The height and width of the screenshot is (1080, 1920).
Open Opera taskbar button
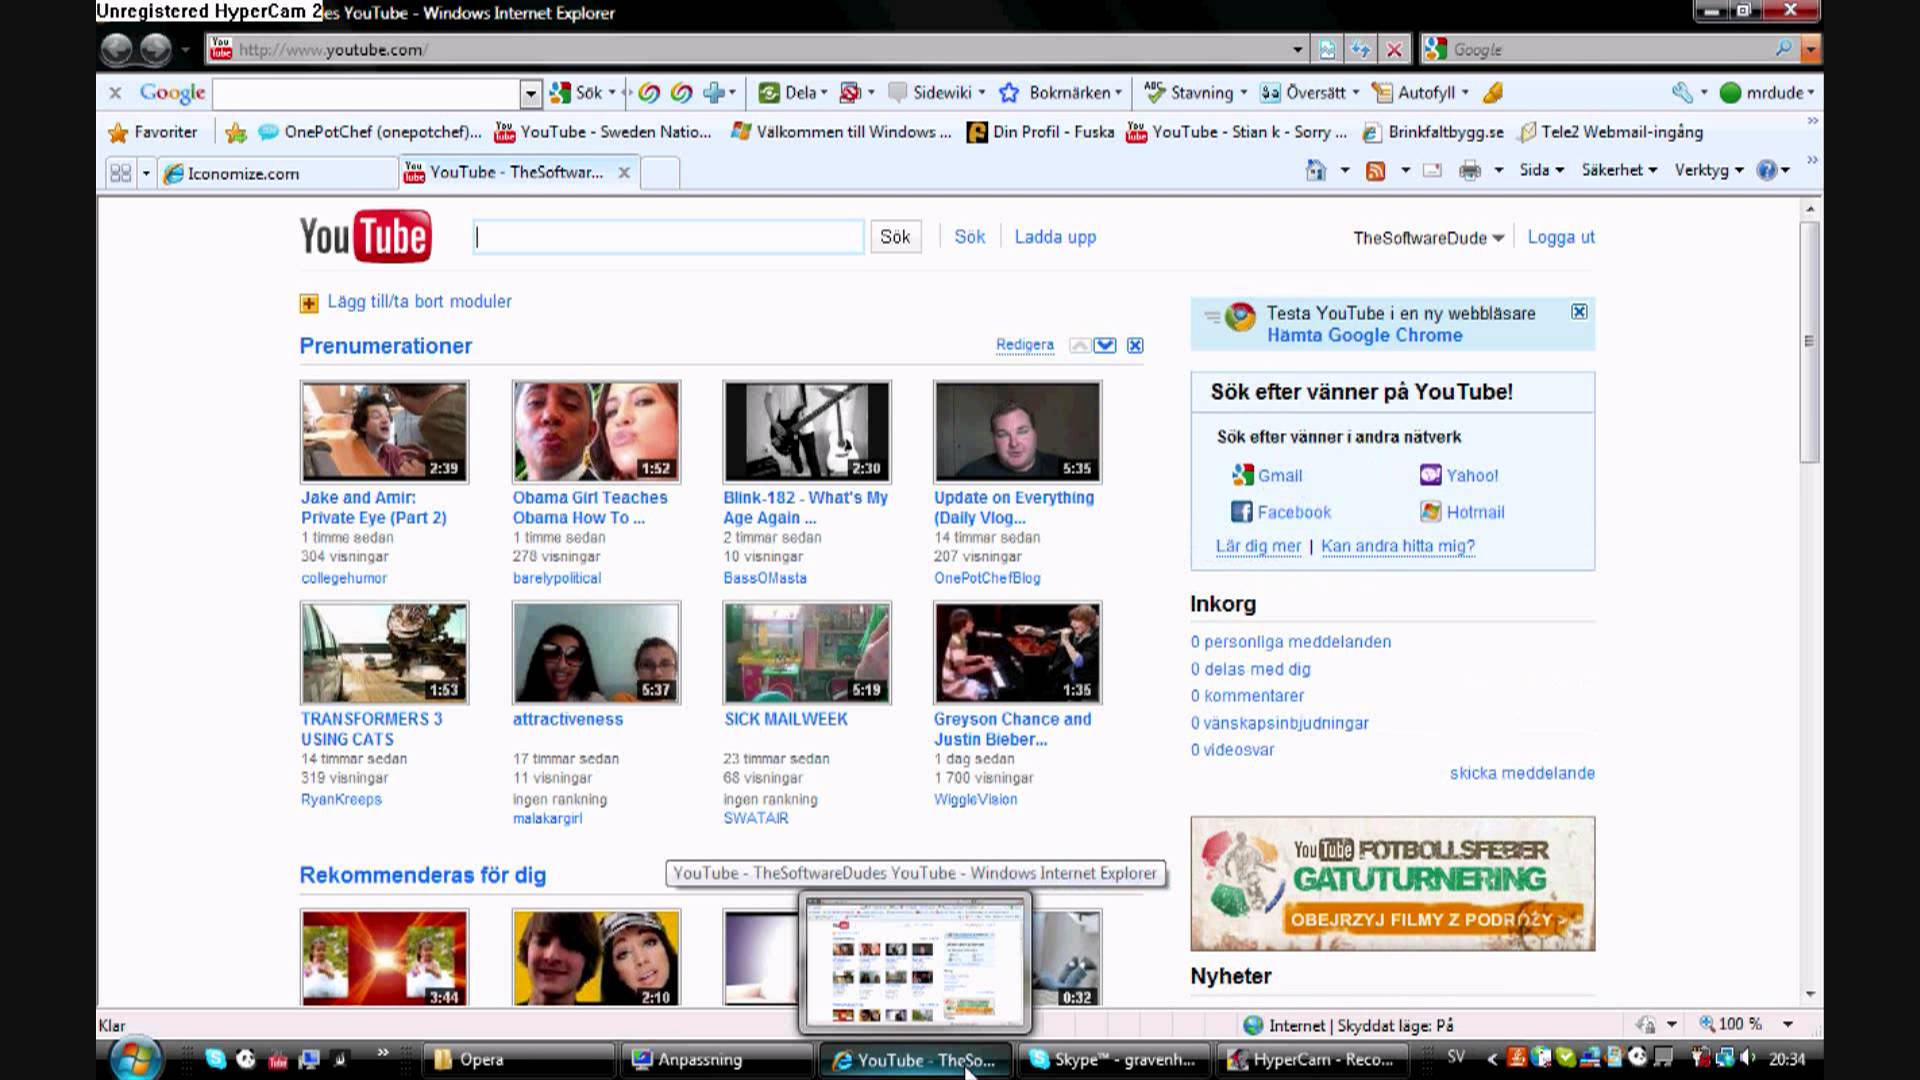pos(520,1060)
